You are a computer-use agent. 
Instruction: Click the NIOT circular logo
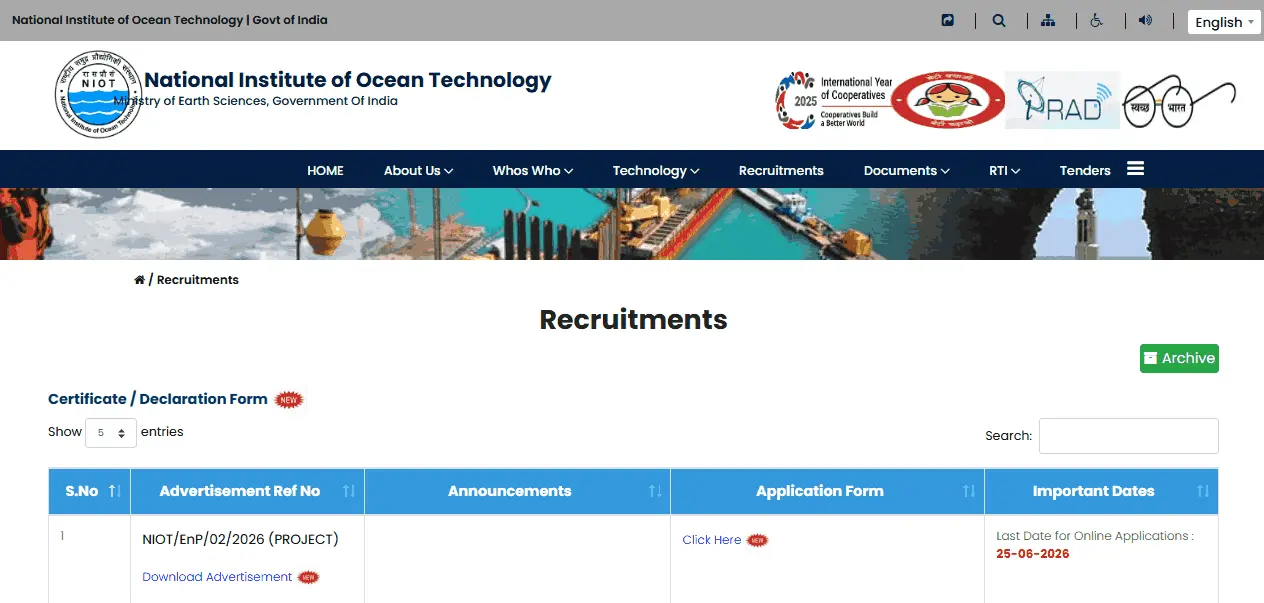pos(99,94)
